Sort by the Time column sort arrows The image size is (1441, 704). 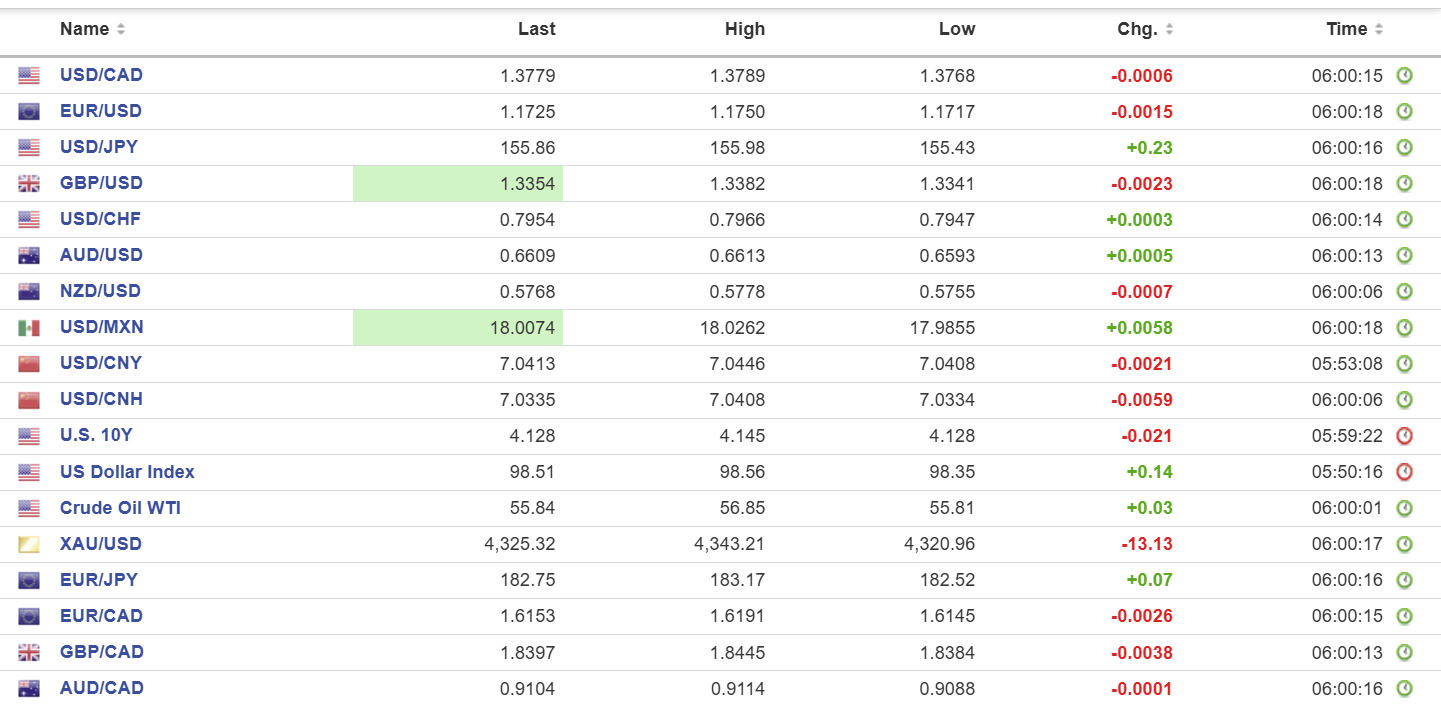point(1379,30)
